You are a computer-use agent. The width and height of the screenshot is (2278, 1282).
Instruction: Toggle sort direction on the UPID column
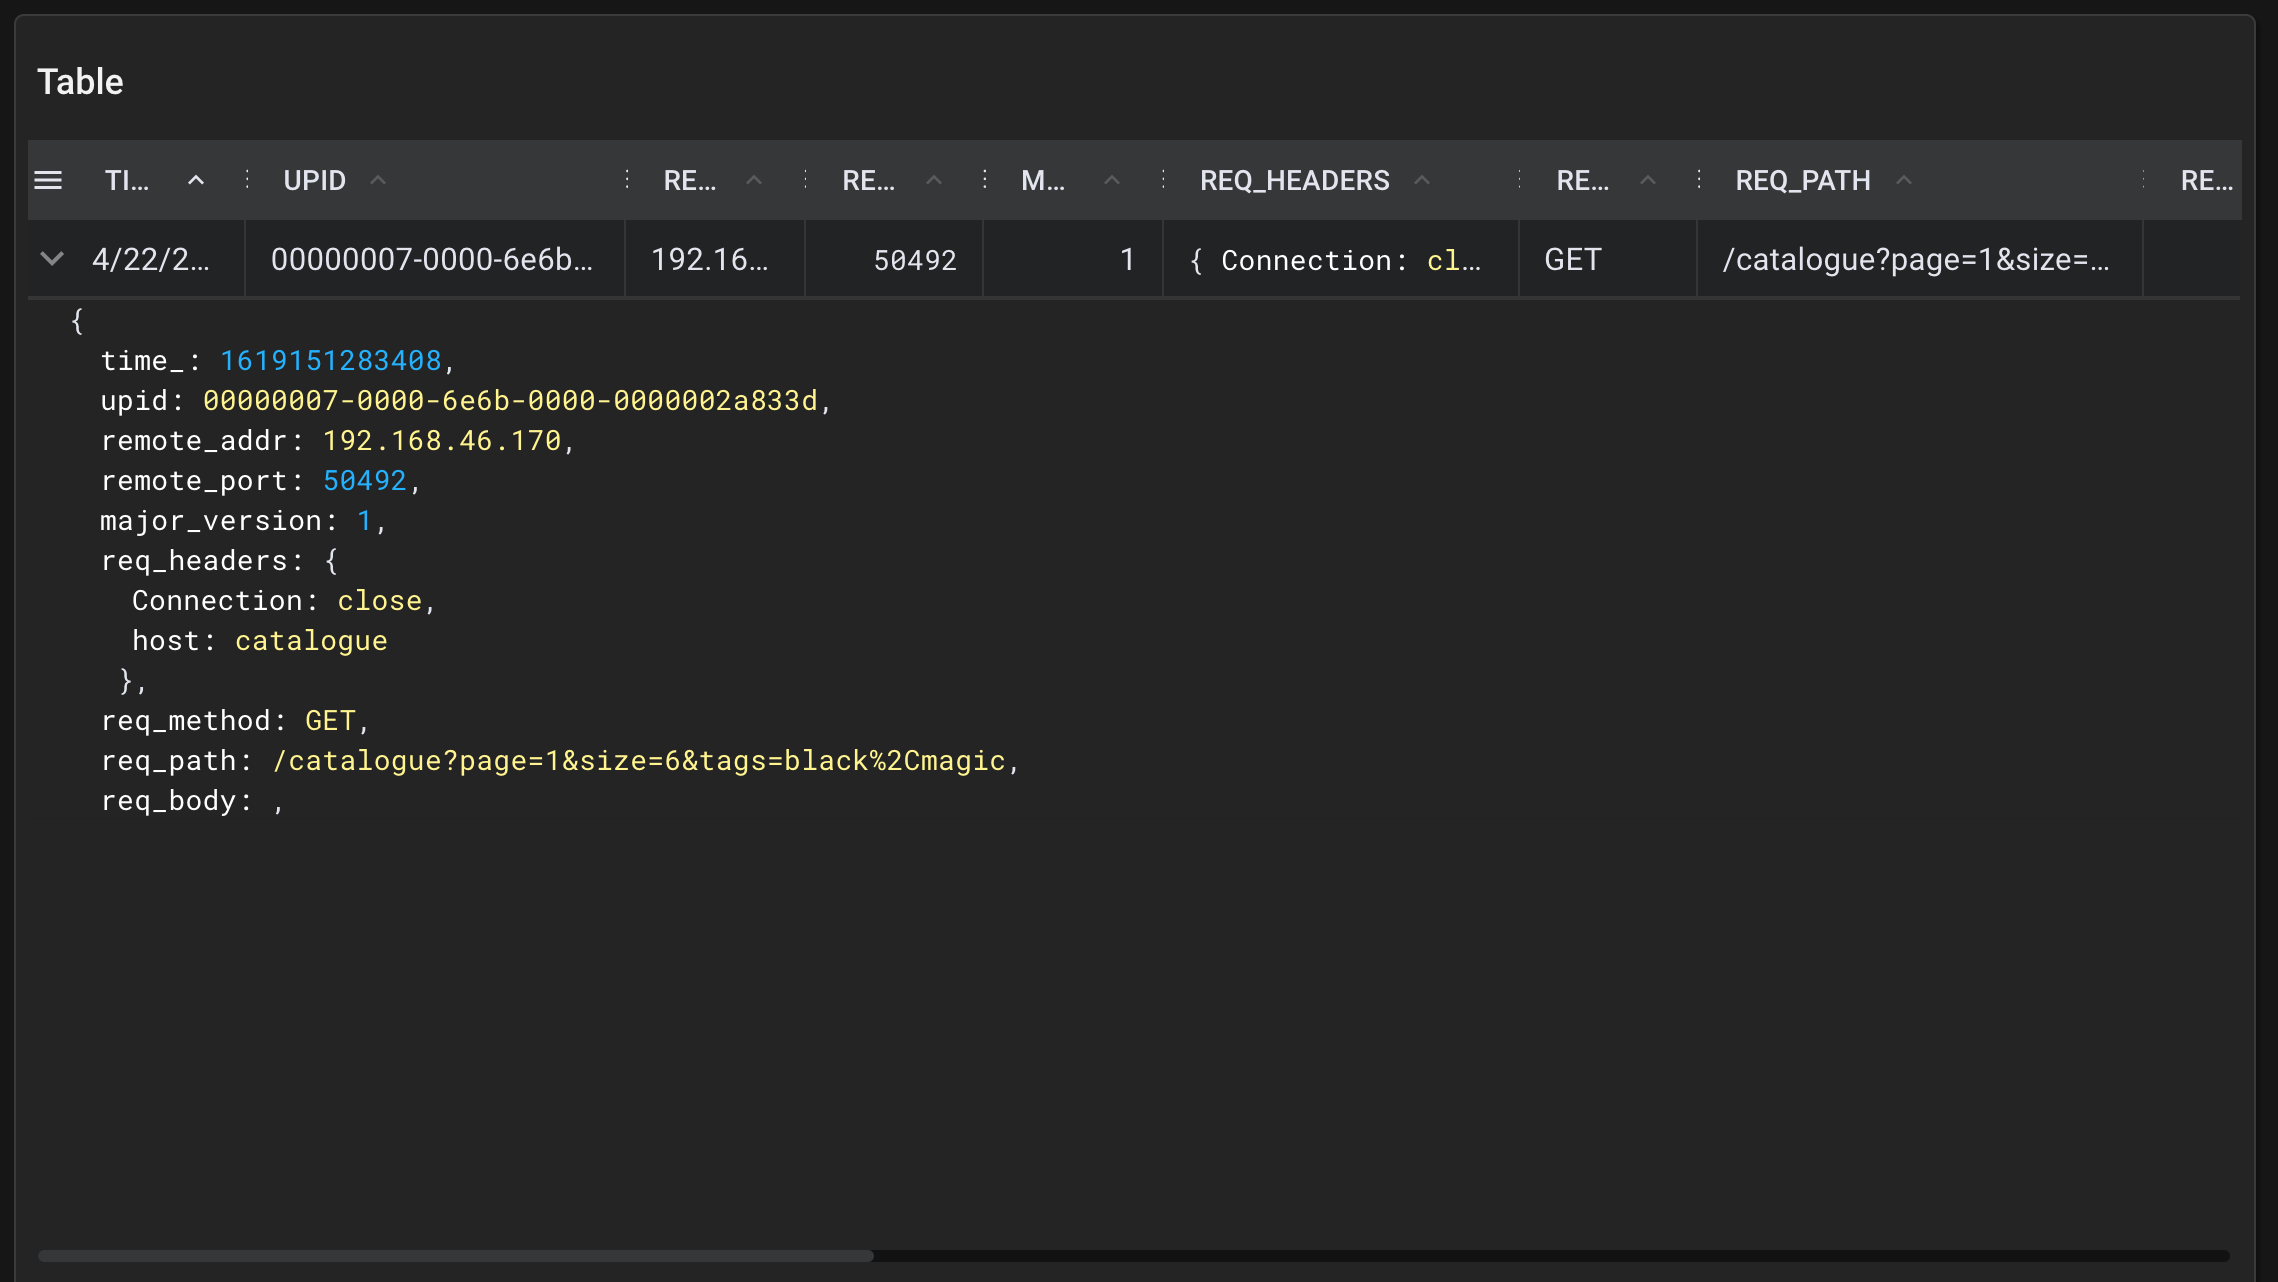[x=378, y=180]
